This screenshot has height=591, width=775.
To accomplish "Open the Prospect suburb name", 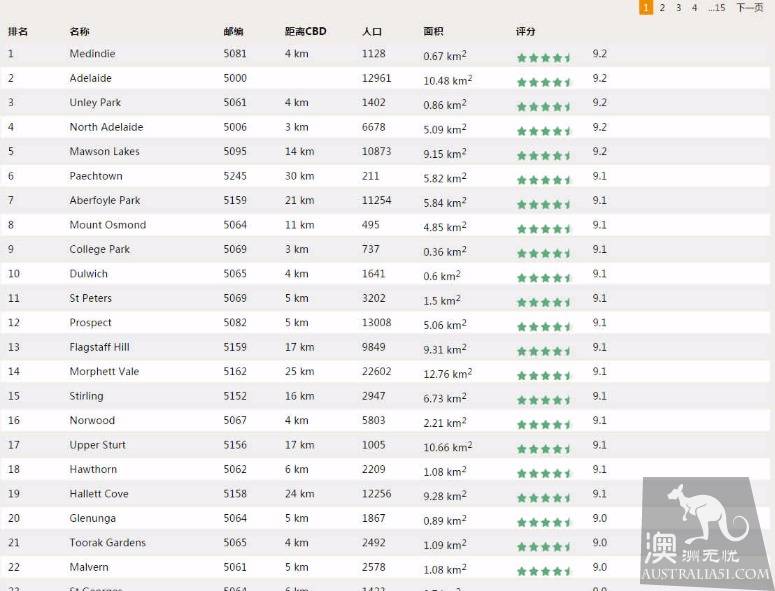I will click(x=90, y=323).
